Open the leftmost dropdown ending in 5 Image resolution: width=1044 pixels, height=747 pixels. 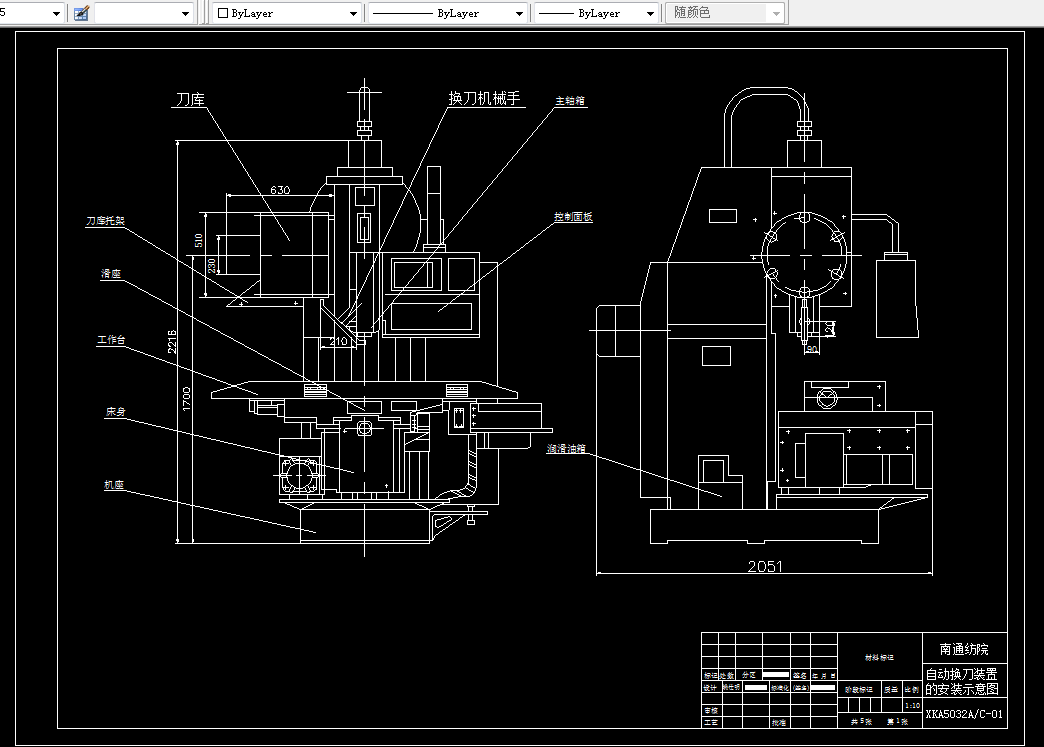tap(31, 13)
